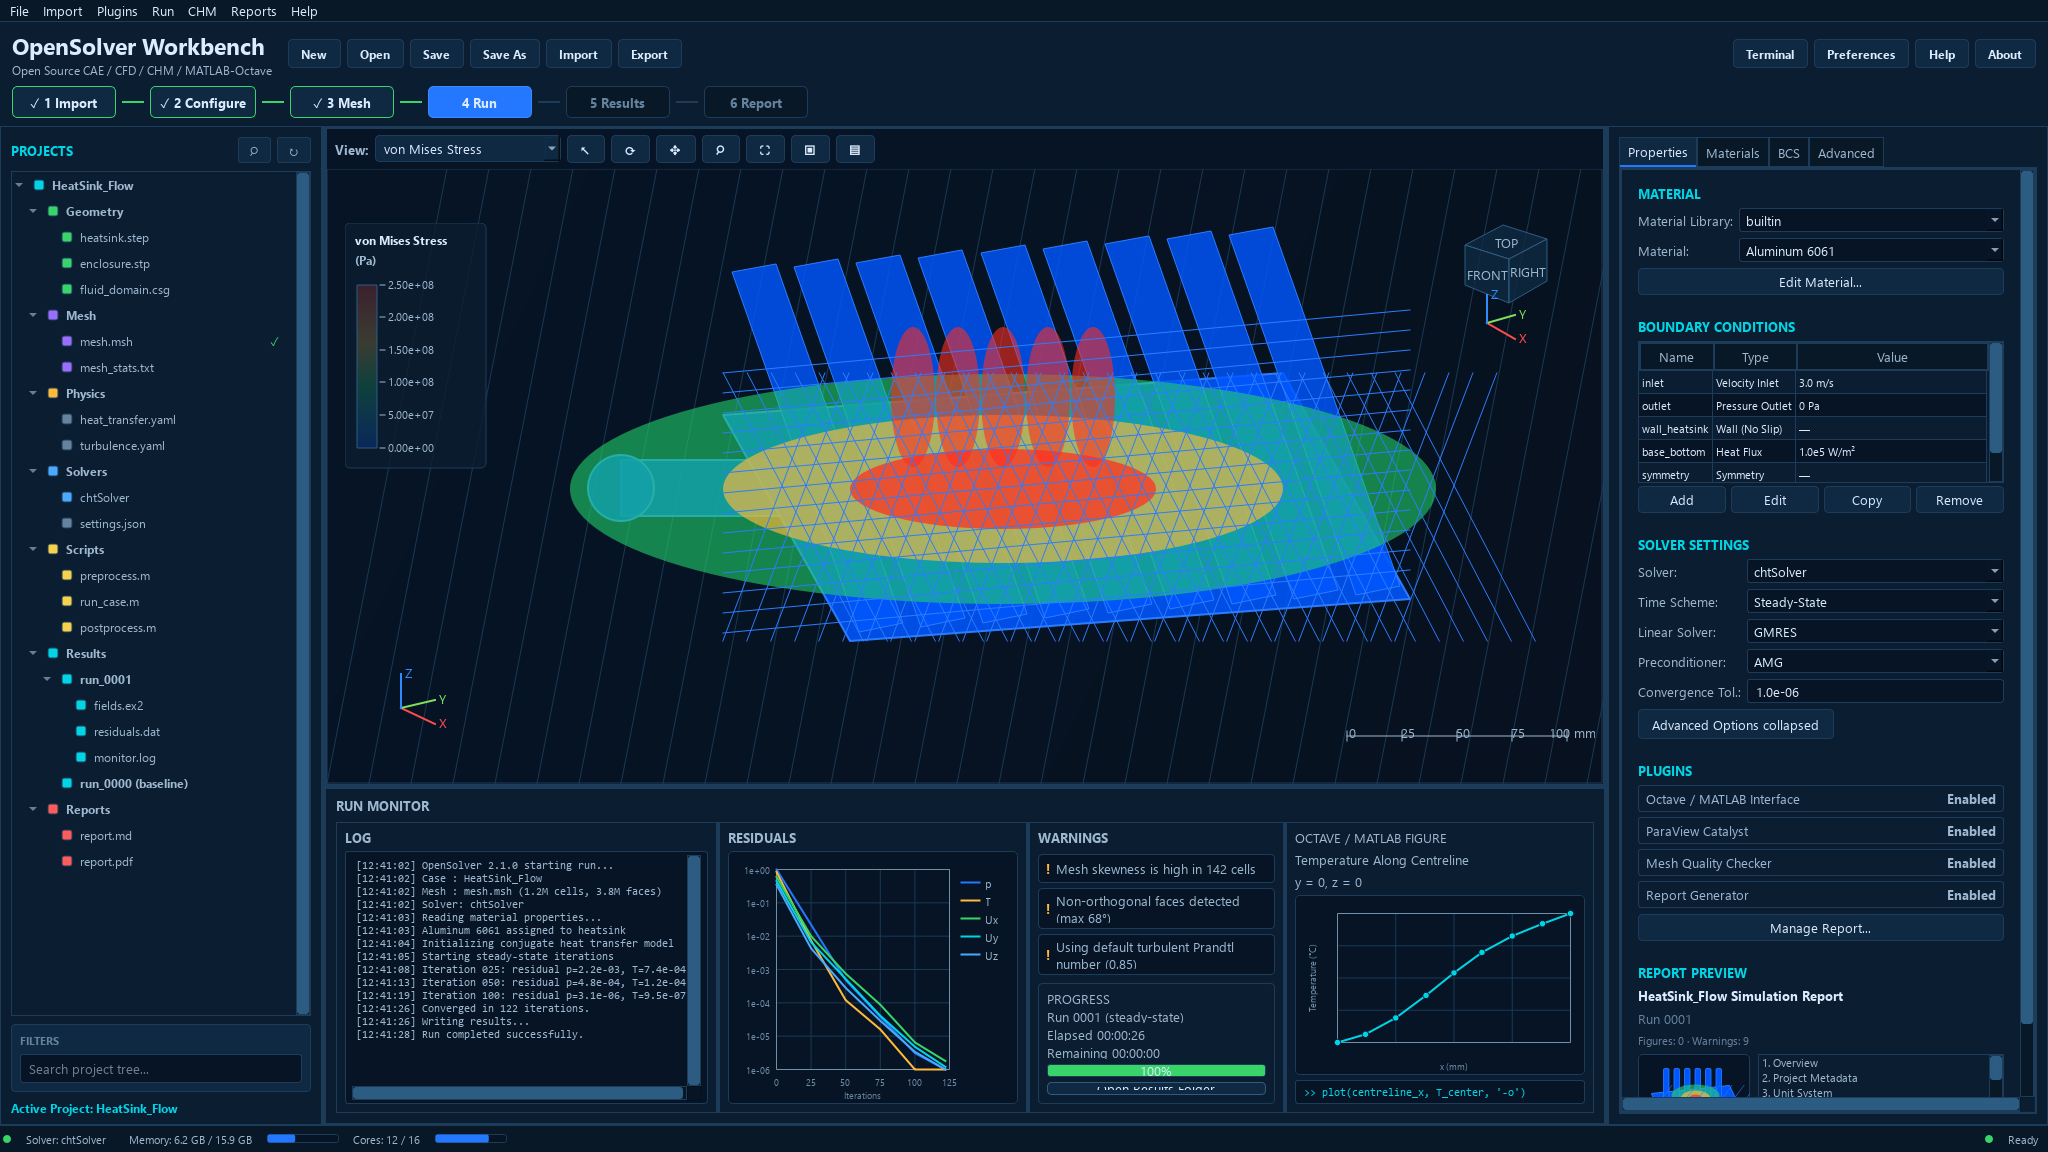The image size is (2048, 1152).
Task: Click the RIGHT face of the view cube
Action: click(1528, 272)
